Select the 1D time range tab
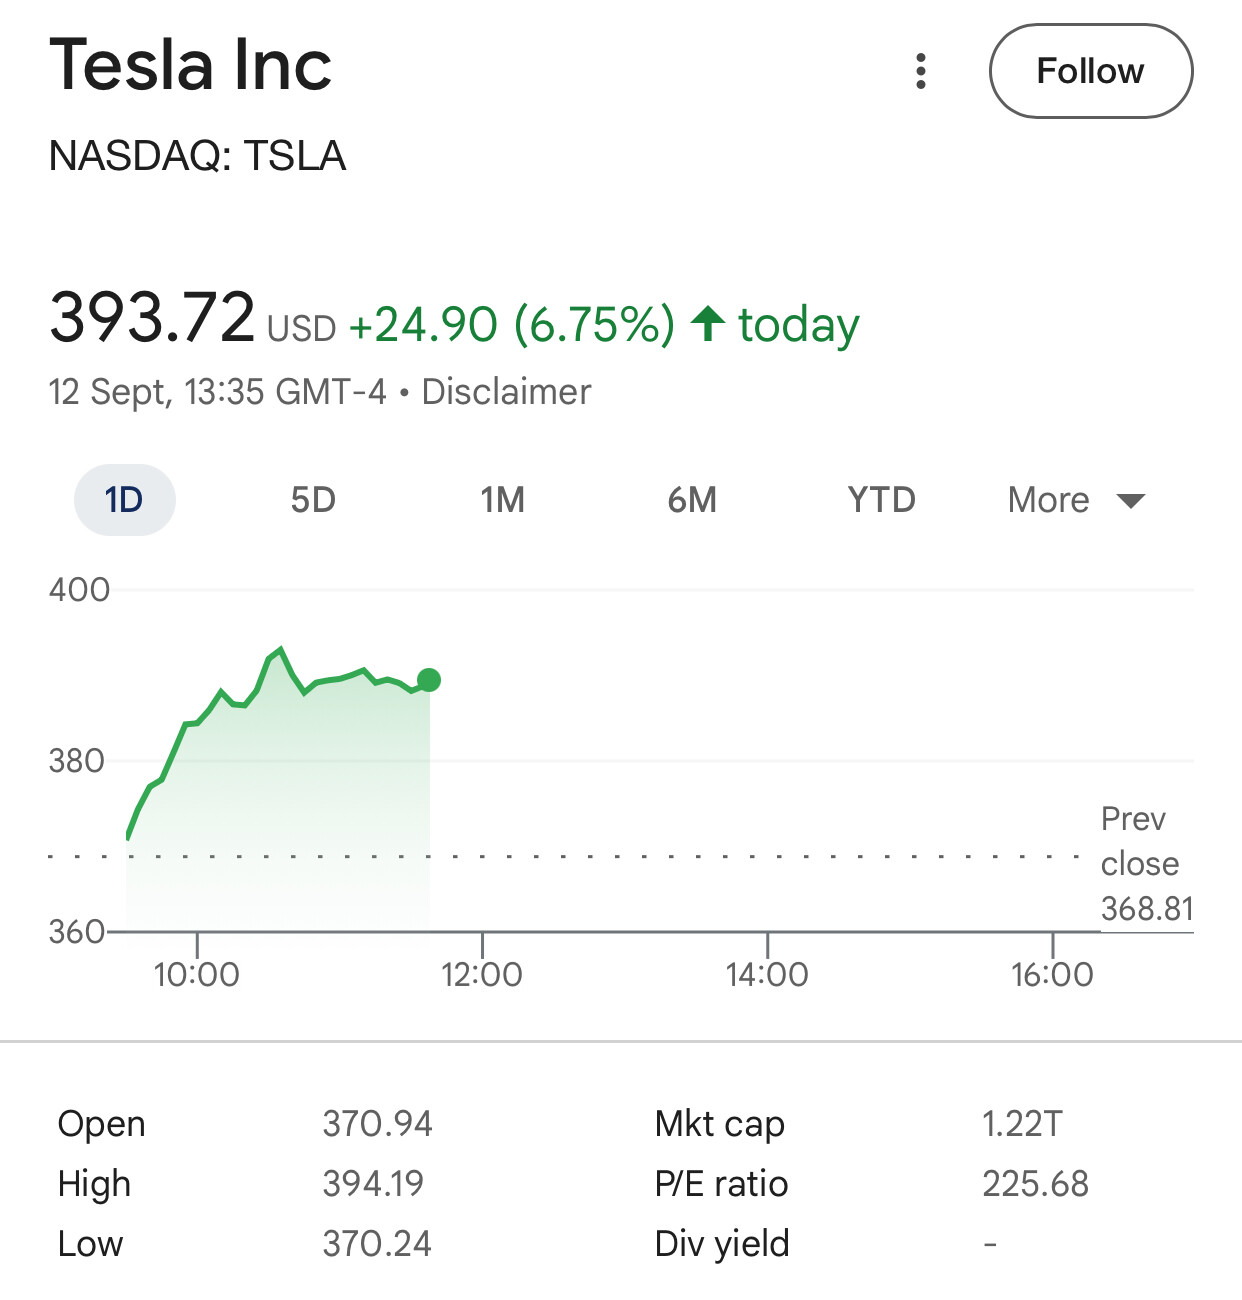This screenshot has width=1242, height=1300. (125, 500)
